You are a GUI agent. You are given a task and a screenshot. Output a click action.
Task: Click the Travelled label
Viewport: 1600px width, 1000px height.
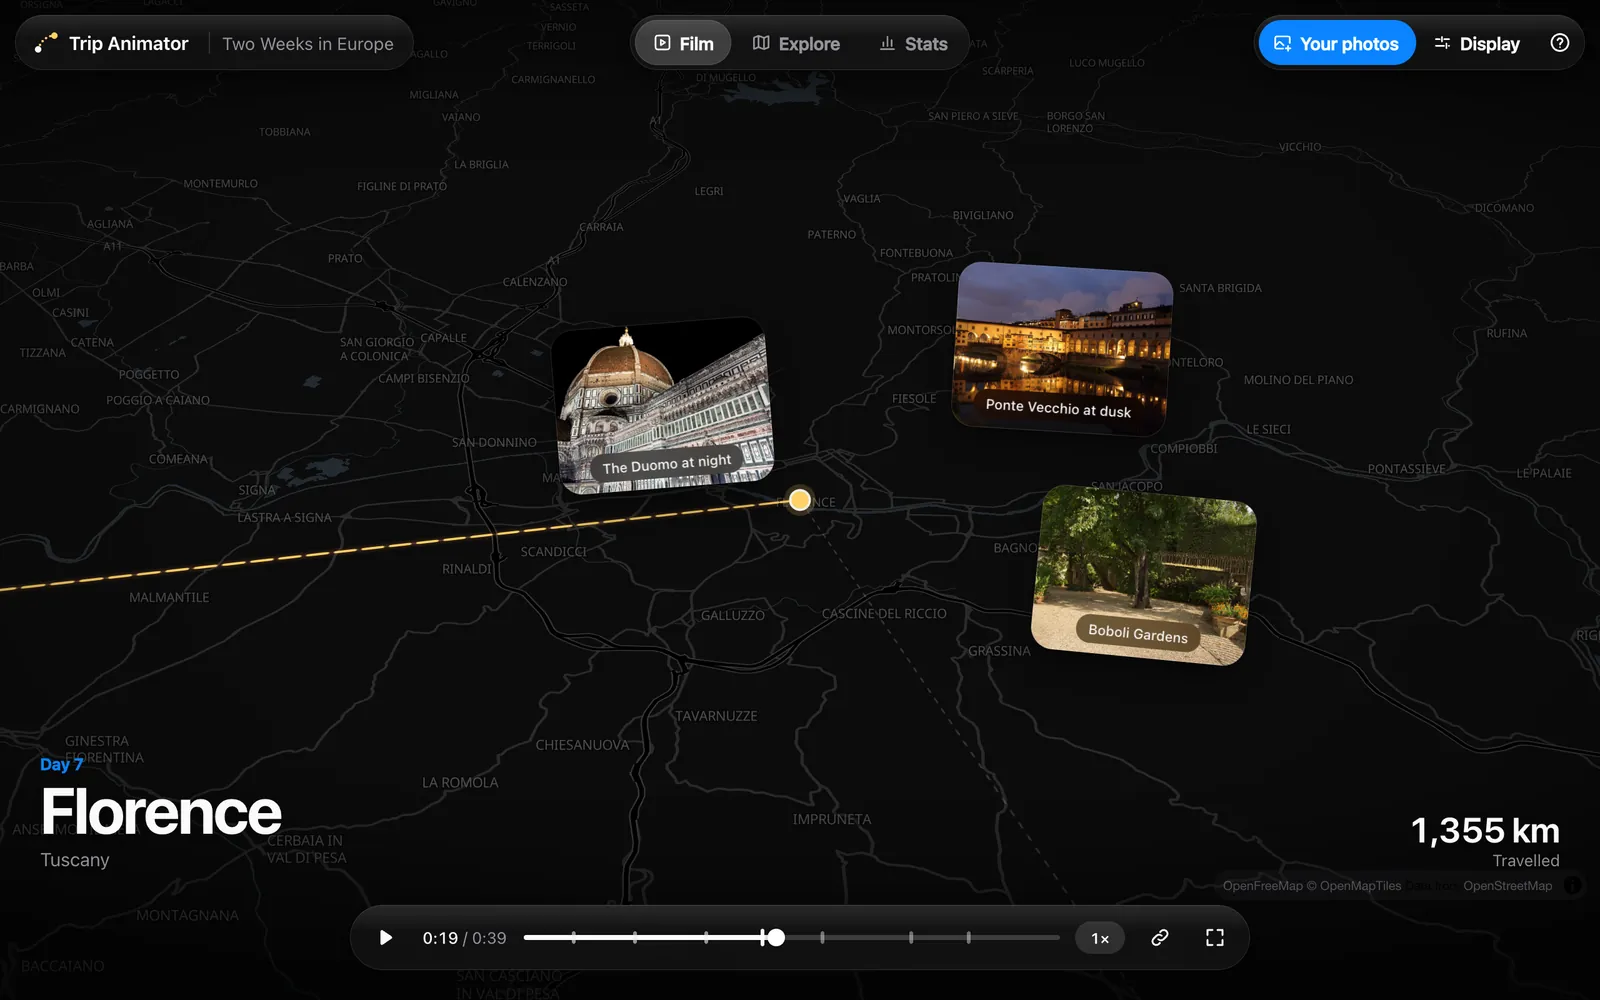click(1526, 861)
